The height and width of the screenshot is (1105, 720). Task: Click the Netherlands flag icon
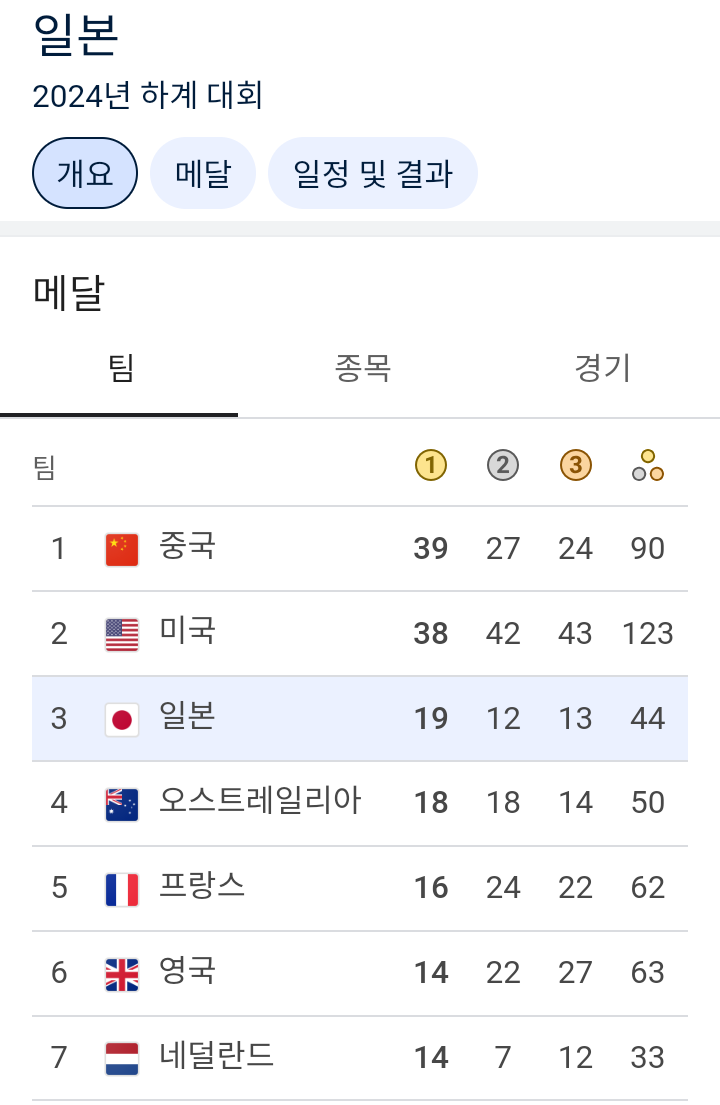tap(122, 1059)
